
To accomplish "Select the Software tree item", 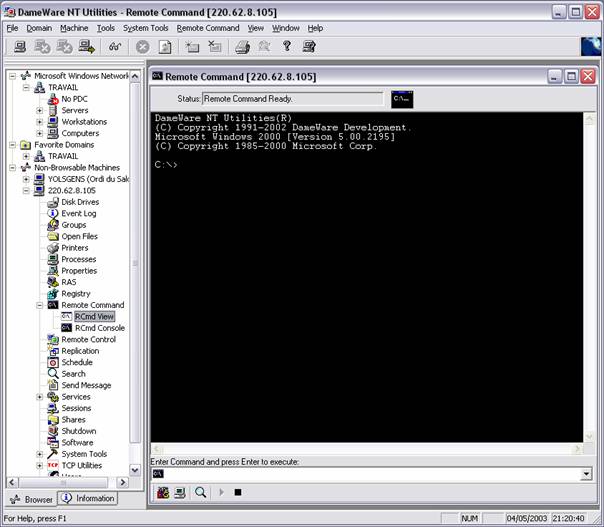I will point(77,443).
